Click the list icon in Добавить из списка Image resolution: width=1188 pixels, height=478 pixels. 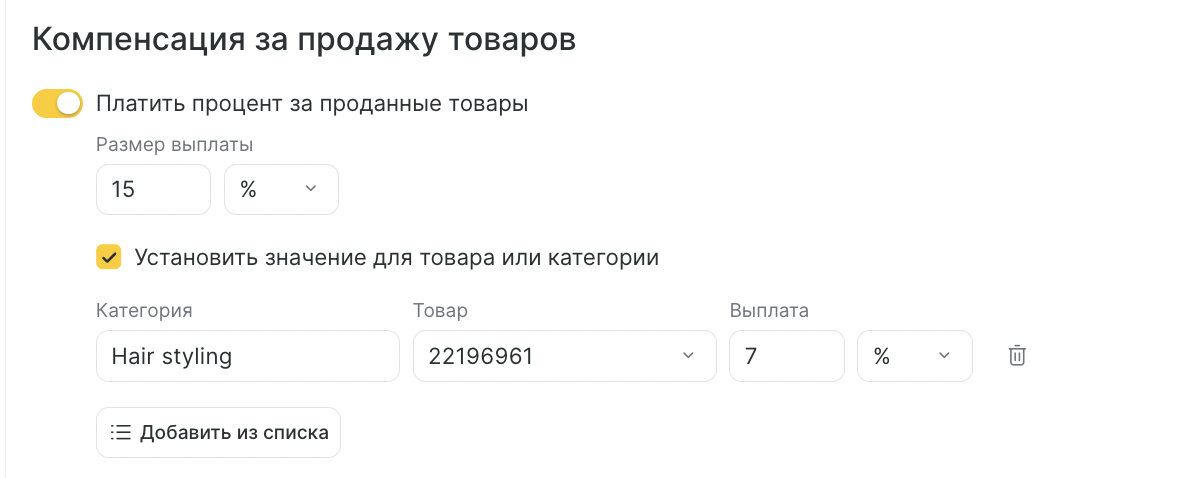[x=120, y=433]
